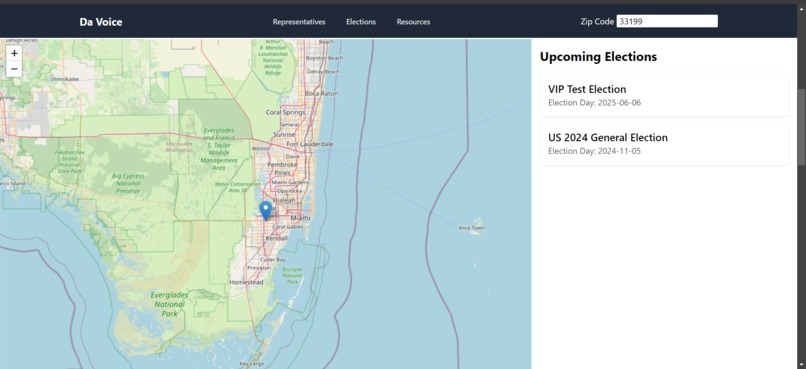Viewport: 806px width, 369px height.
Task: Click the Fort Lauderdale map label
Action: pyautogui.click(x=309, y=144)
